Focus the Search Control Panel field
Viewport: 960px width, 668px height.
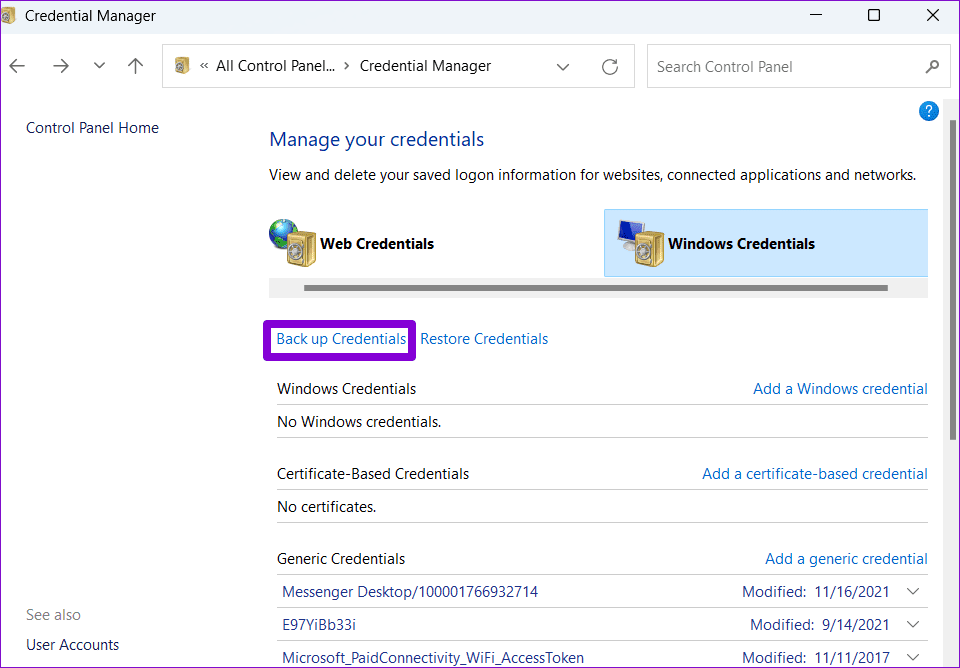[x=784, y=66]
